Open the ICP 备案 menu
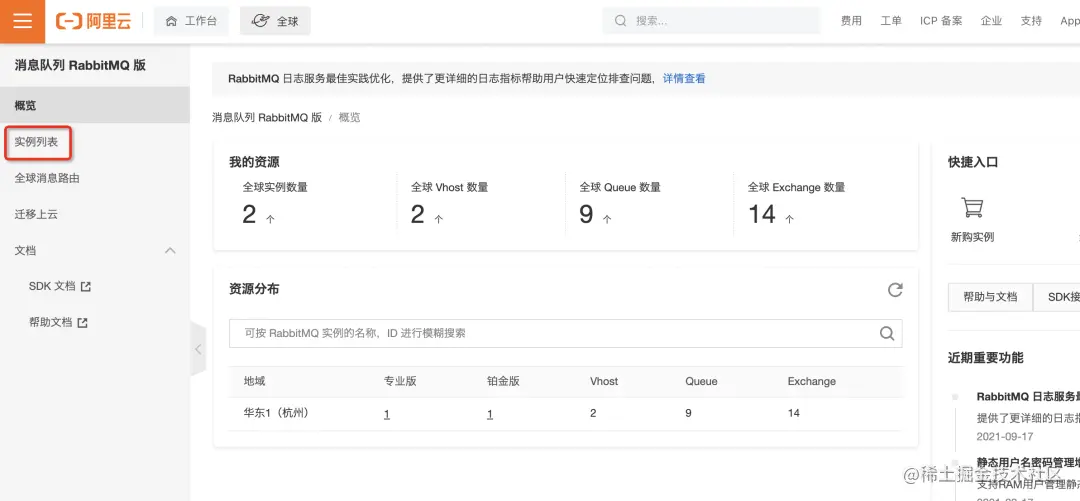 941,21
